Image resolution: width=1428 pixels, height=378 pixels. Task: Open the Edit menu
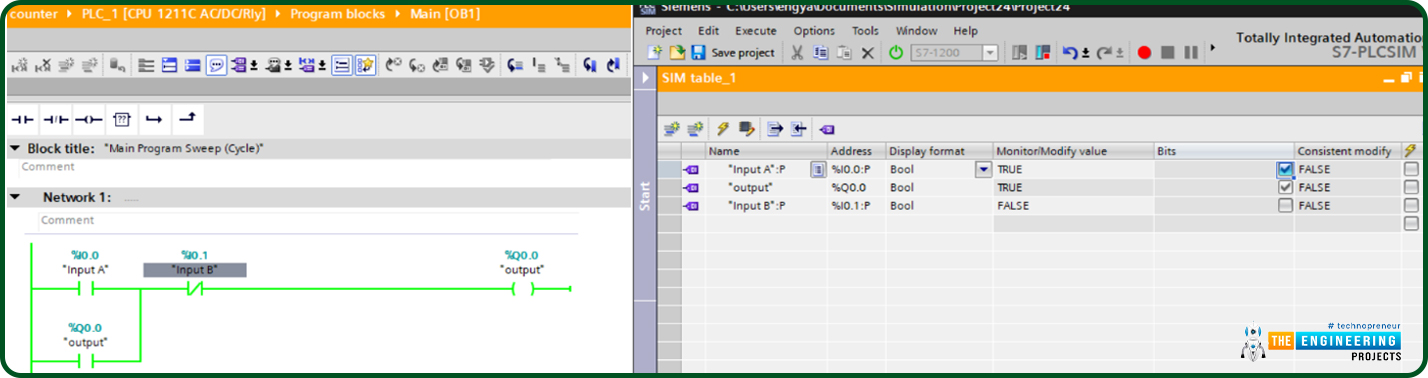pyautogui.click(x=709, y=31)
